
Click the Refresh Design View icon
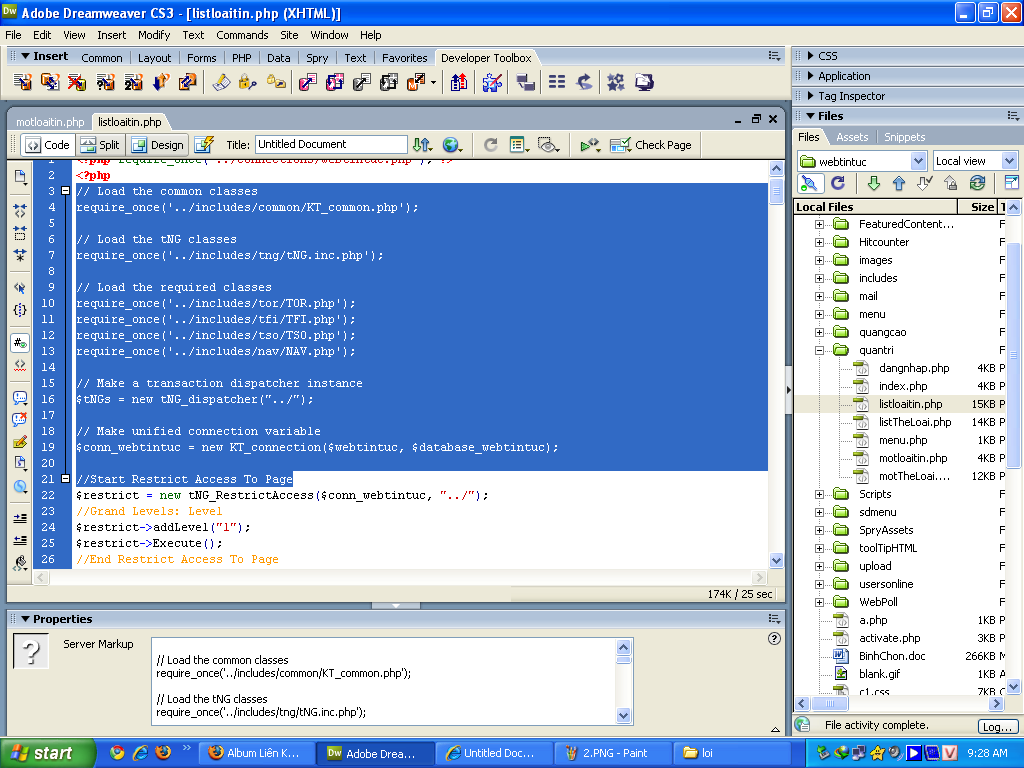(x=490, y=145)
